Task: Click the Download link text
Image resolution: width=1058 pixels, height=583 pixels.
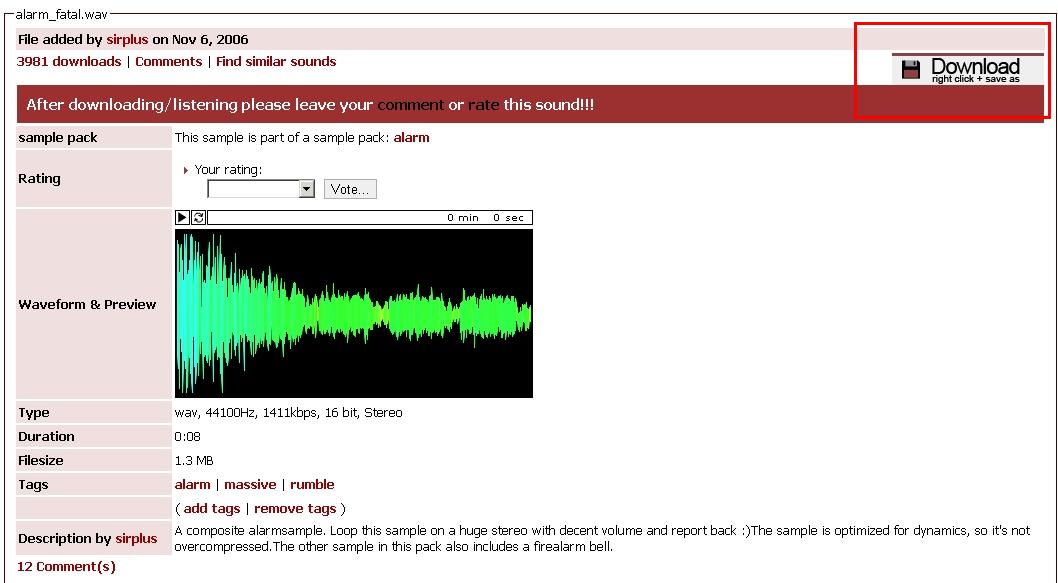Action: 975,67
